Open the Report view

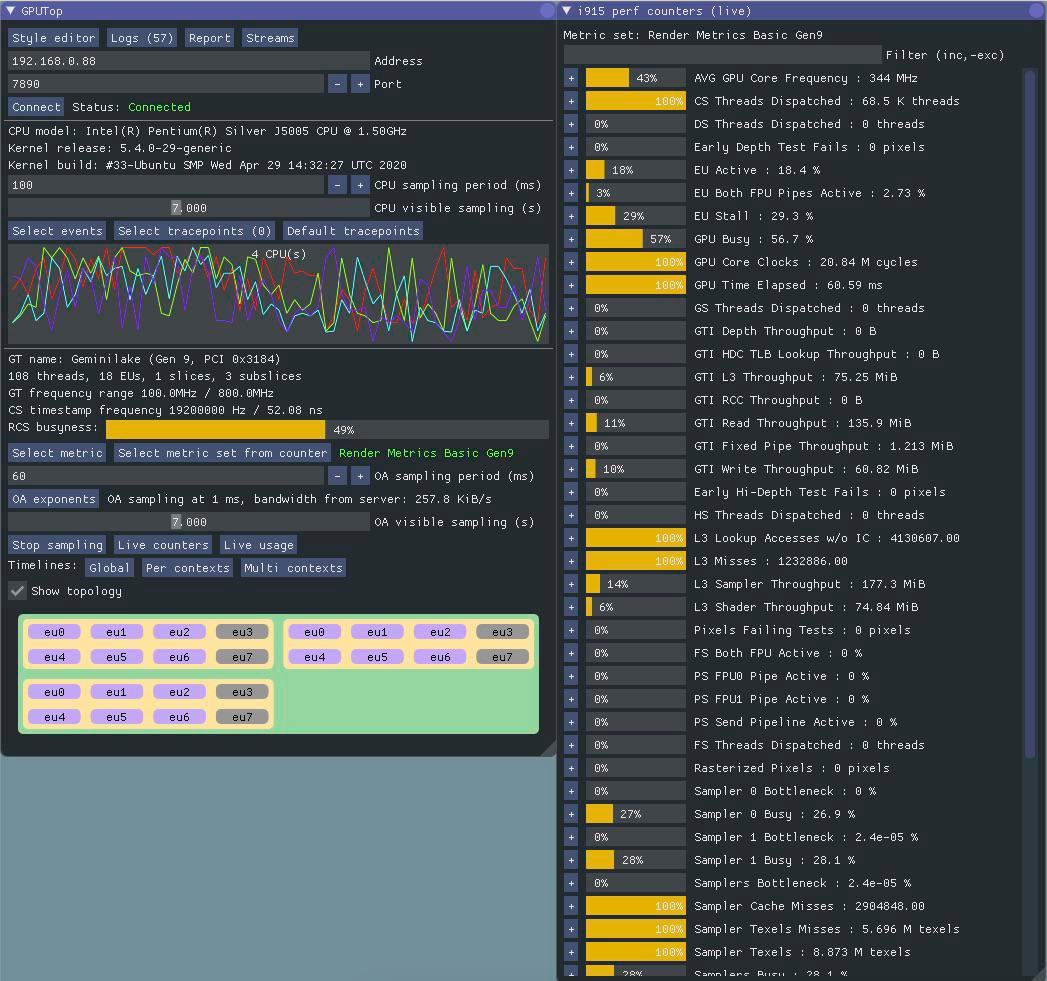[209, 37]
